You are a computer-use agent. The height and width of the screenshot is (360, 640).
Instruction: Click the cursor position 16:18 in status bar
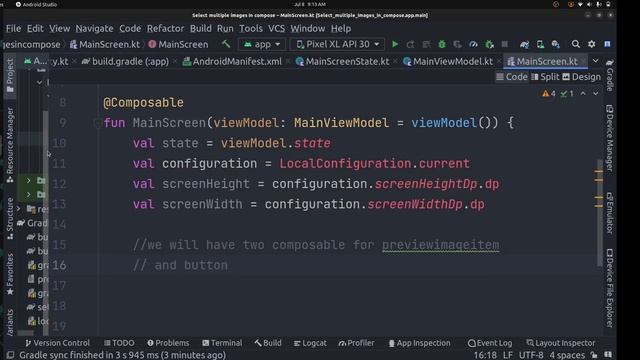tap(485, 355)
